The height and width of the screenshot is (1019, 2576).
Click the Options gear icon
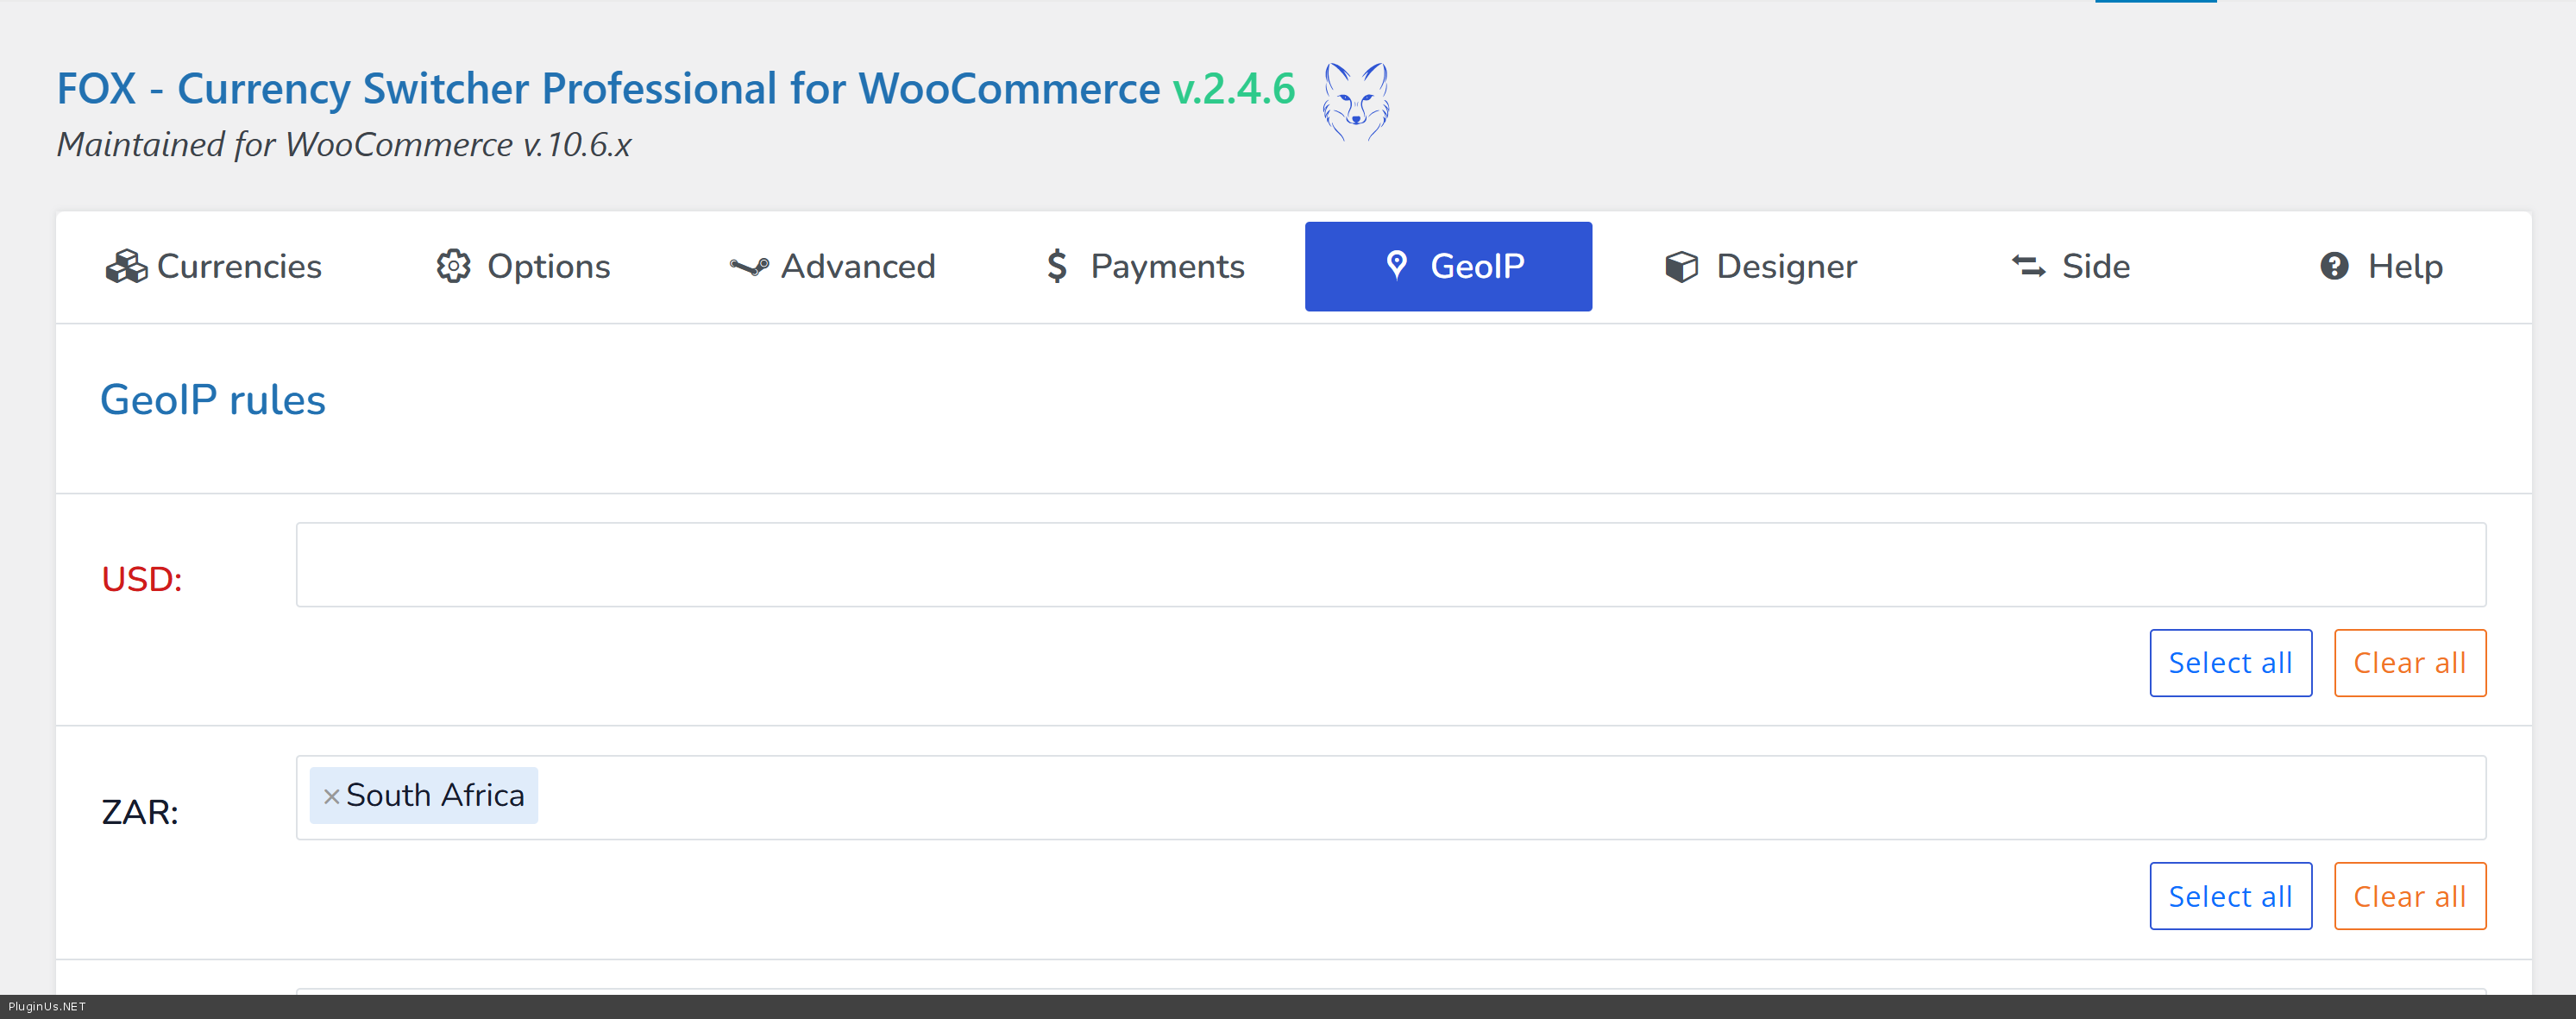click(x=453, y=266)
